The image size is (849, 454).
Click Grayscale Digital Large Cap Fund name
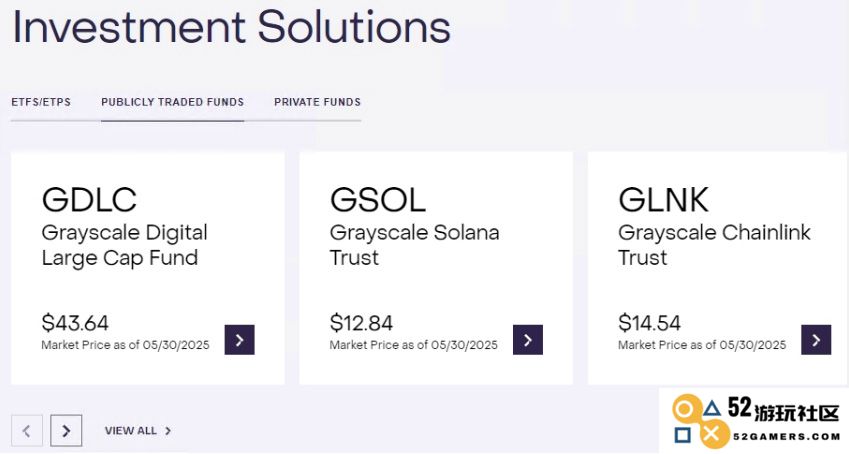click(125, 245)
